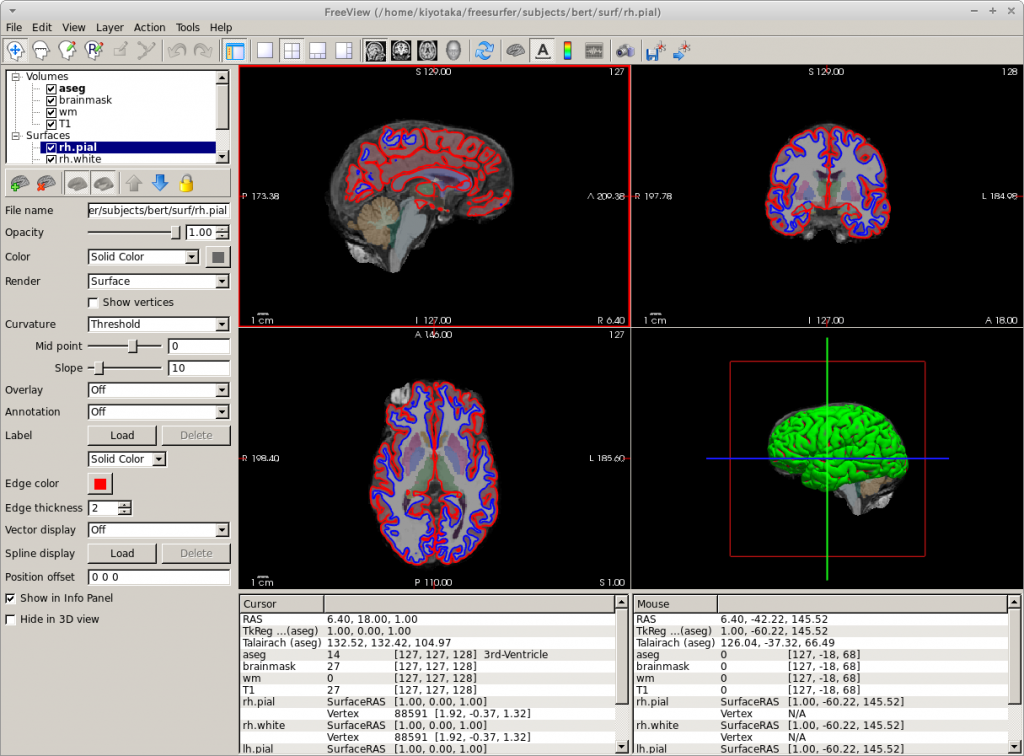Open the Layer menu

(x=110, y=27)
